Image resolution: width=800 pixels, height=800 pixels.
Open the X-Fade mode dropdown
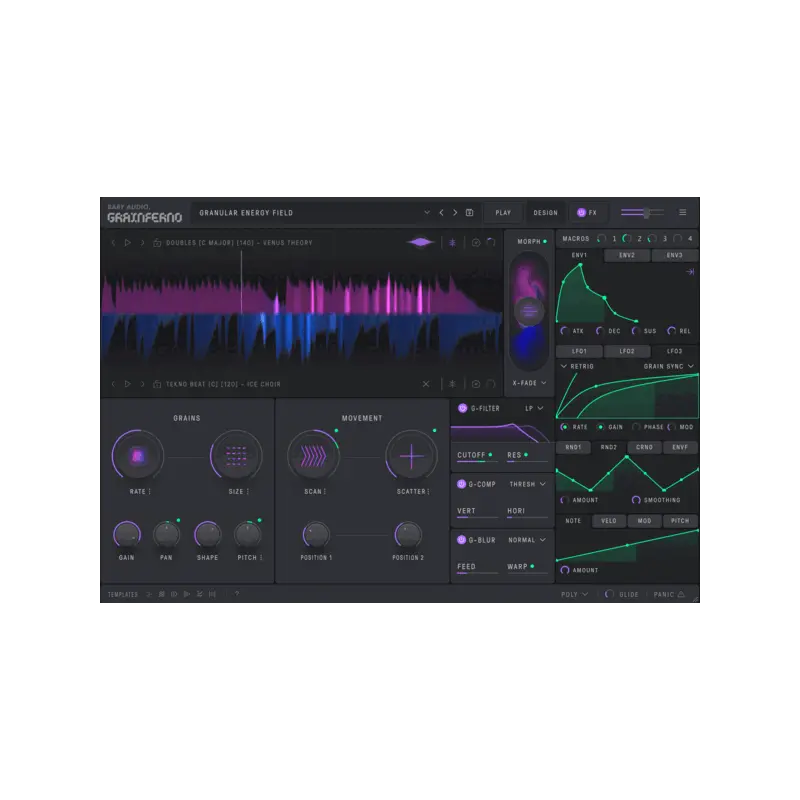[x=530, y=383]
